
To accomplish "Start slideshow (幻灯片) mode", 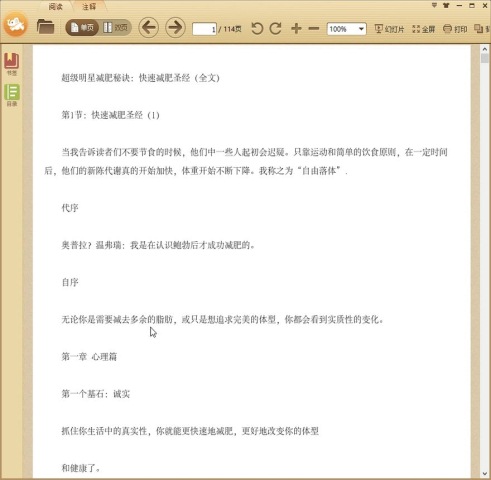I will [x=389, y=29].
